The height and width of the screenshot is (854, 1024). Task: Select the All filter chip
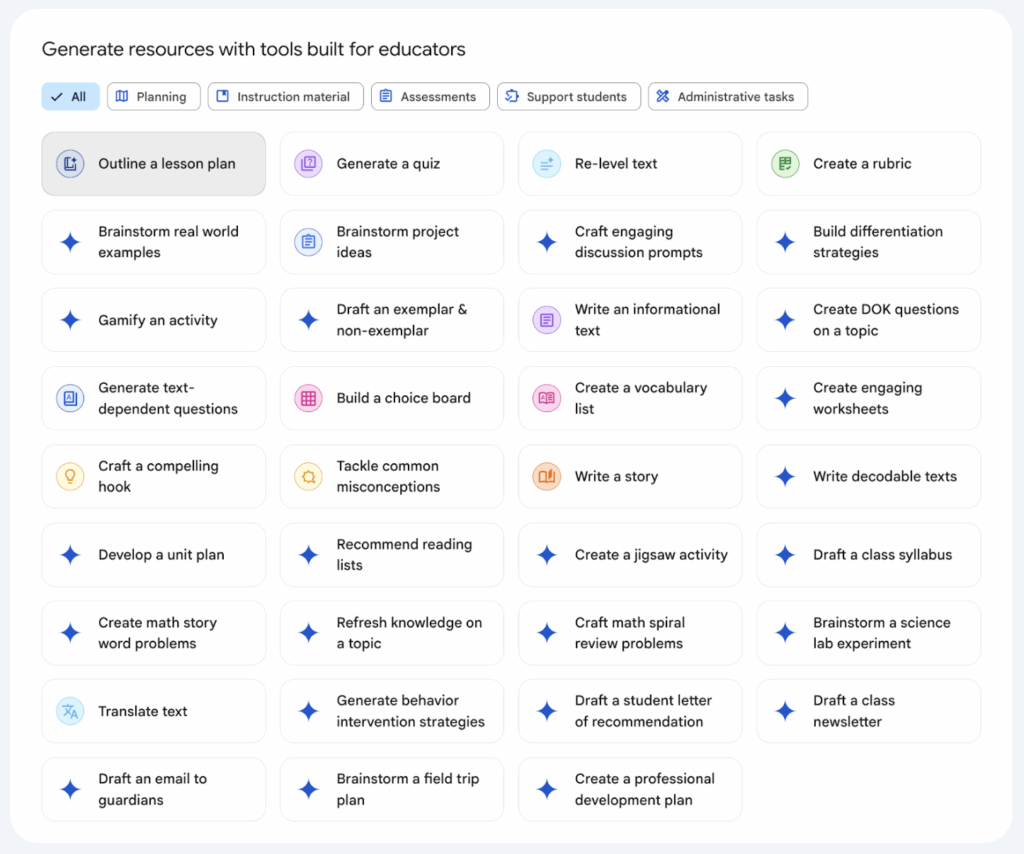70,97
